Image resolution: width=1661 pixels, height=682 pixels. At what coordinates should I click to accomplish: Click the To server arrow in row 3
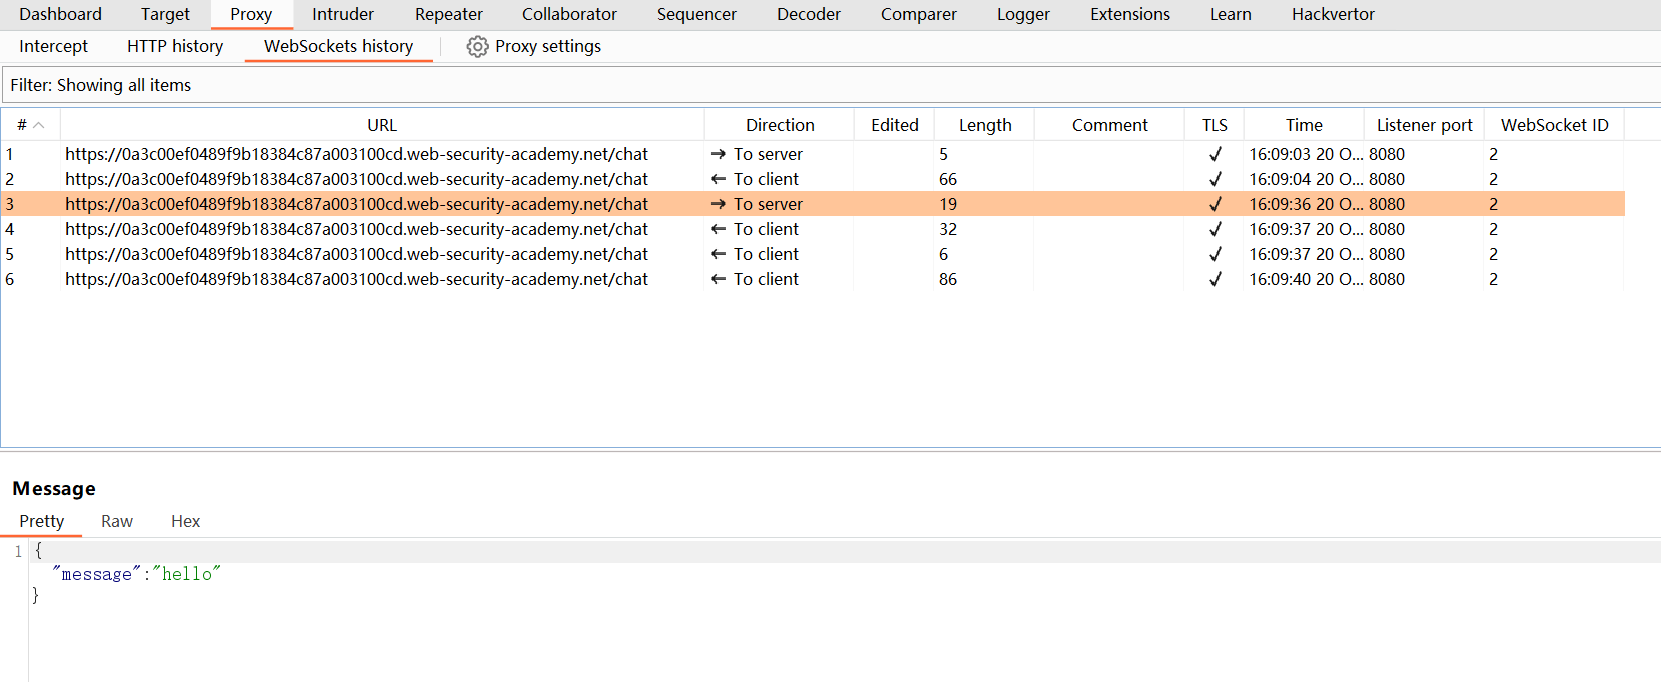(718, 204)
